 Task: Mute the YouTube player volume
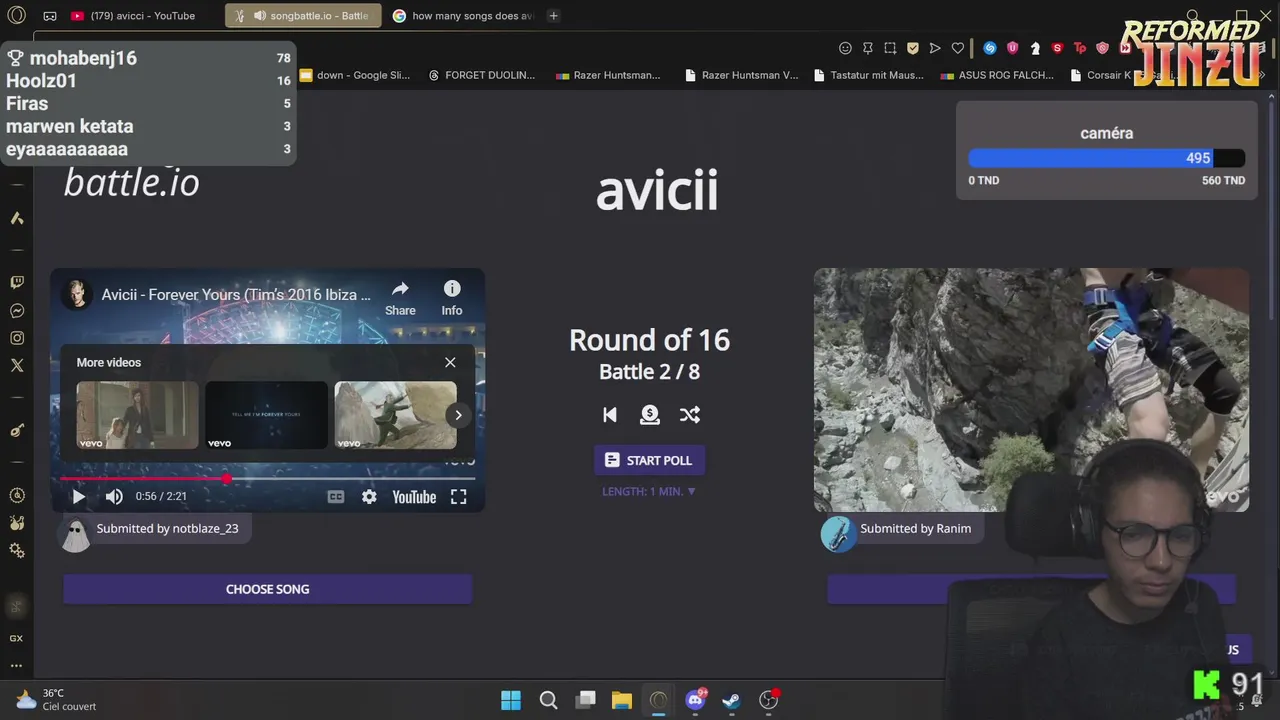[114, 497]
